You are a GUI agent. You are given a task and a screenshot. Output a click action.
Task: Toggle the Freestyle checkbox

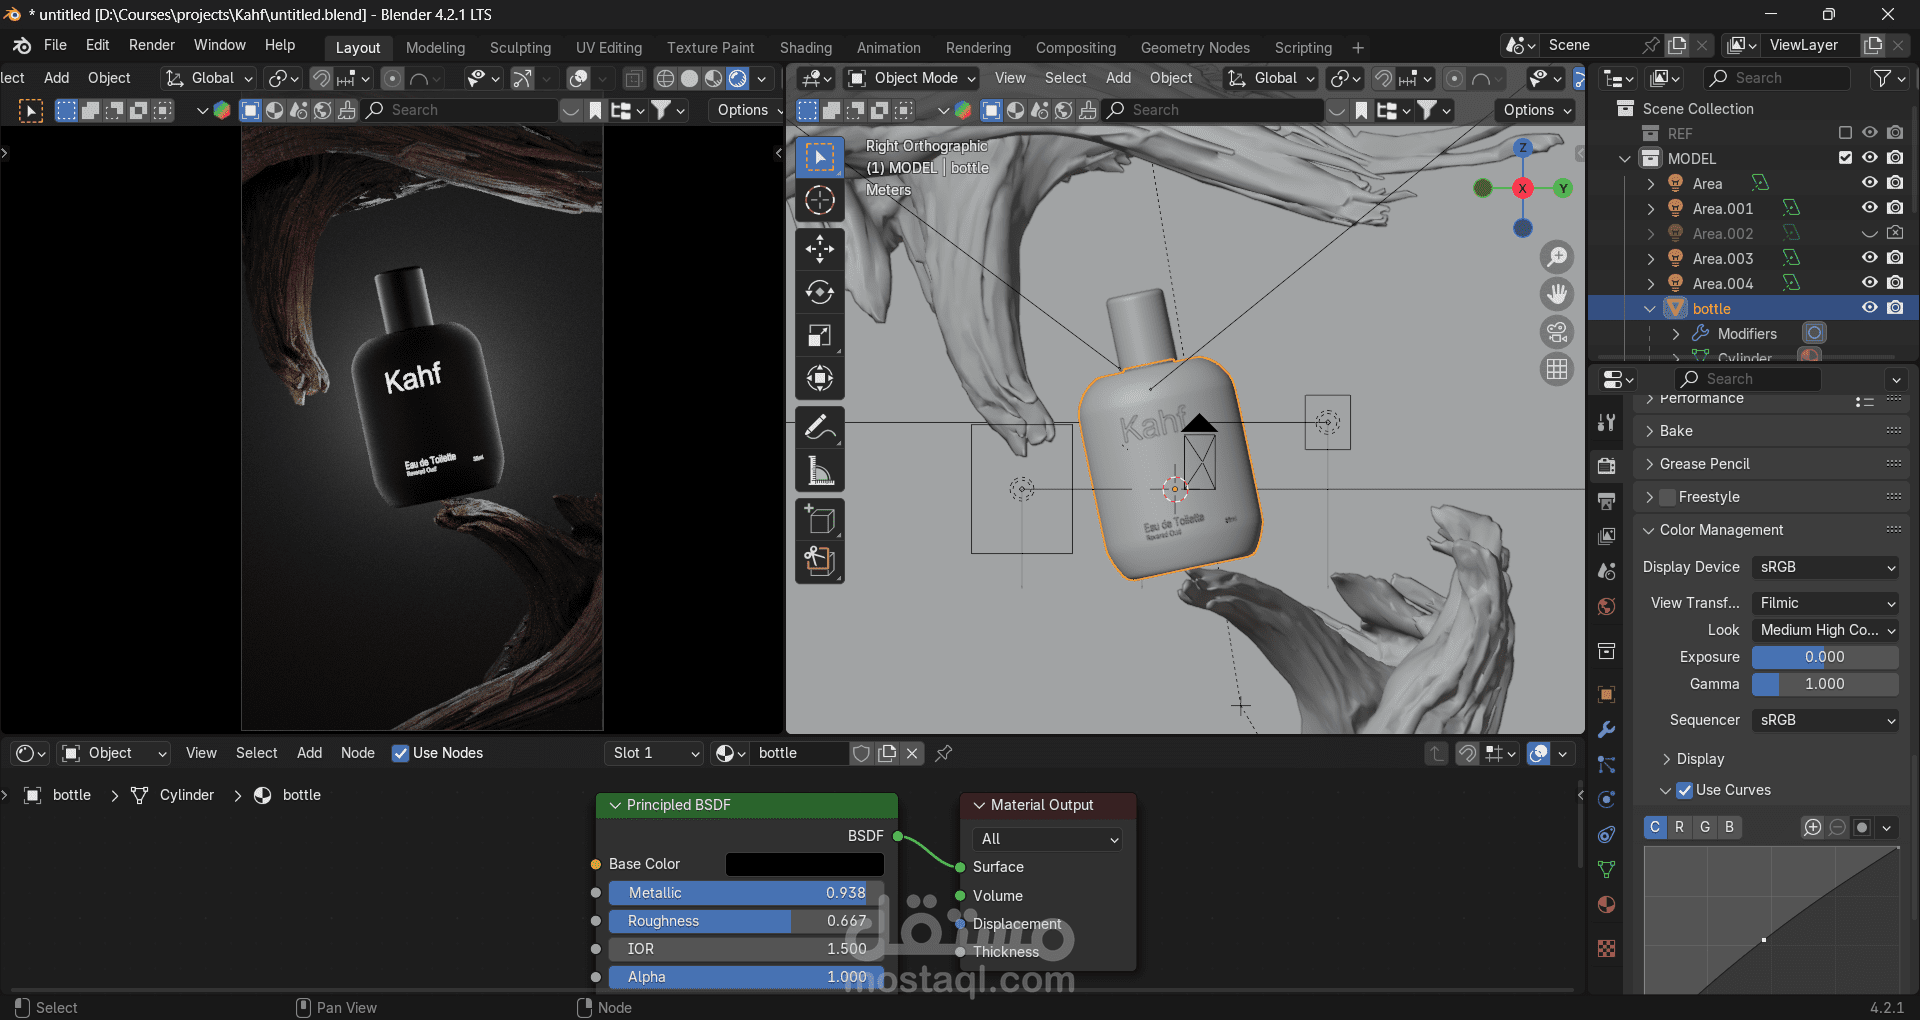(x=1667, y=497)
